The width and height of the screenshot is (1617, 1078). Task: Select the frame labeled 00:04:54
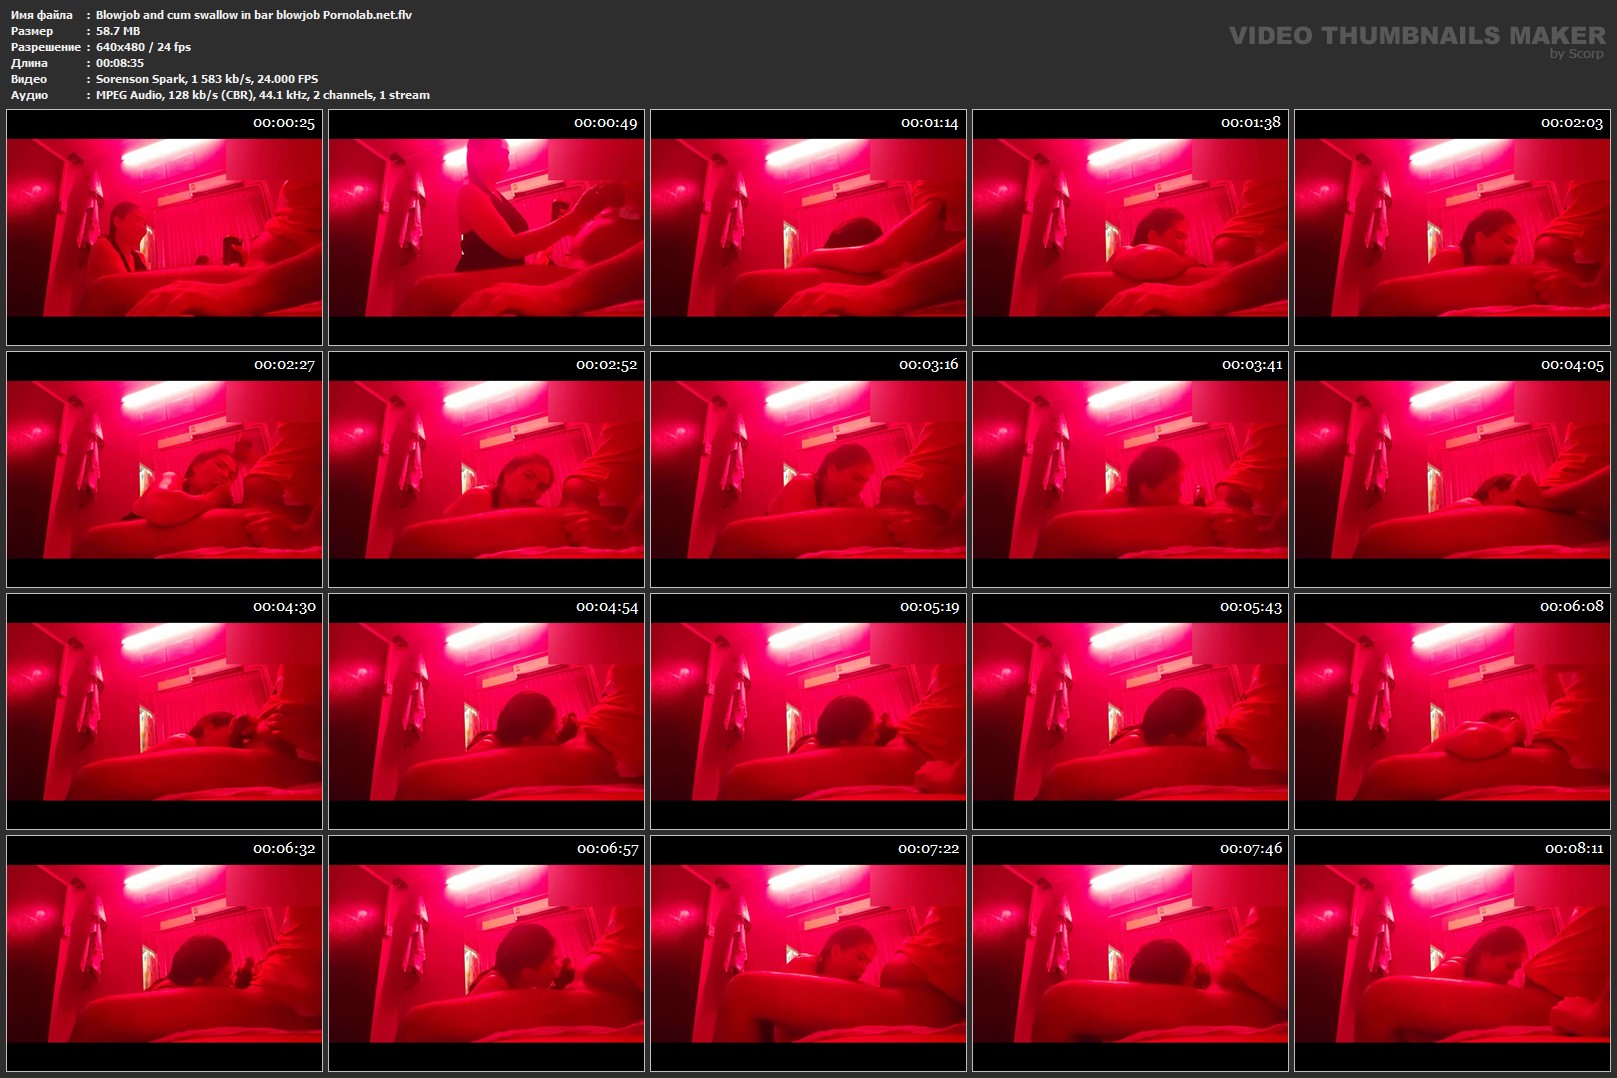coord(486,712)
